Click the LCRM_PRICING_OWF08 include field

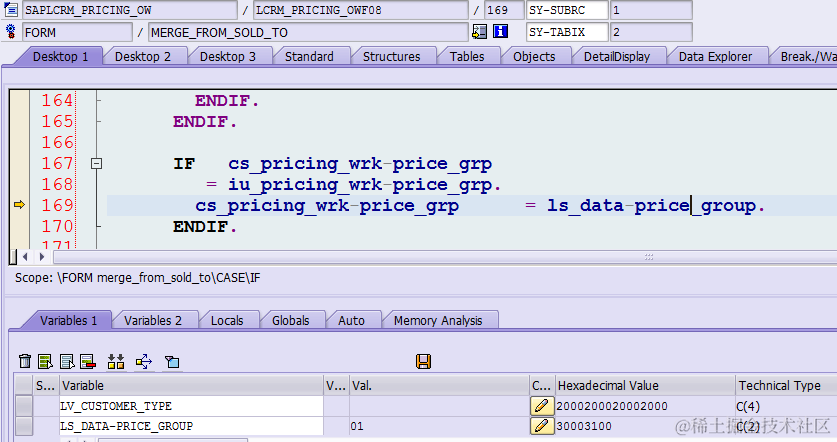point(361,10)
